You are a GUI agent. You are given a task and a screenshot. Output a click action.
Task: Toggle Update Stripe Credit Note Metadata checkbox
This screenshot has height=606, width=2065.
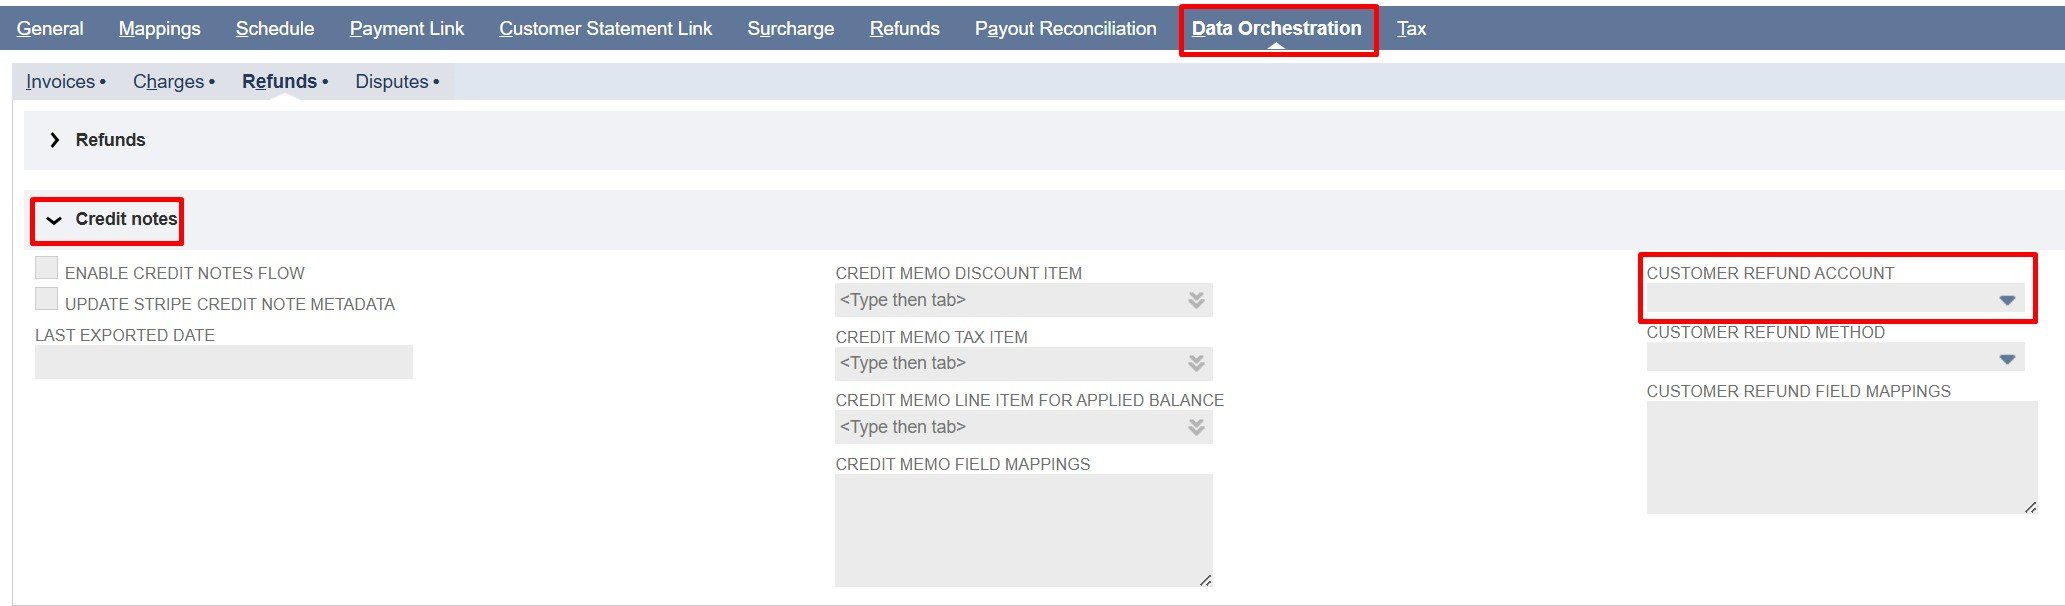click(47, 299)
